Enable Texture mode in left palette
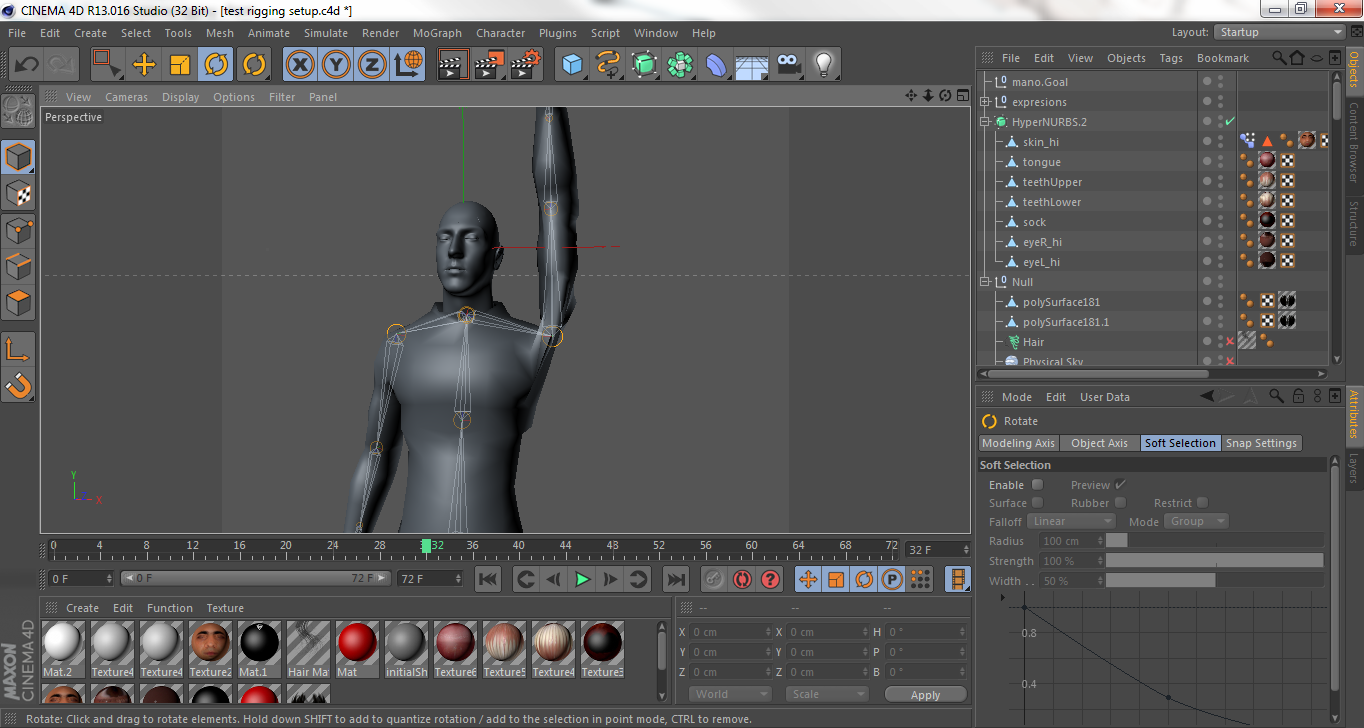The width and height of the screenshot is (1364, 728). click(x=19, y=194)
